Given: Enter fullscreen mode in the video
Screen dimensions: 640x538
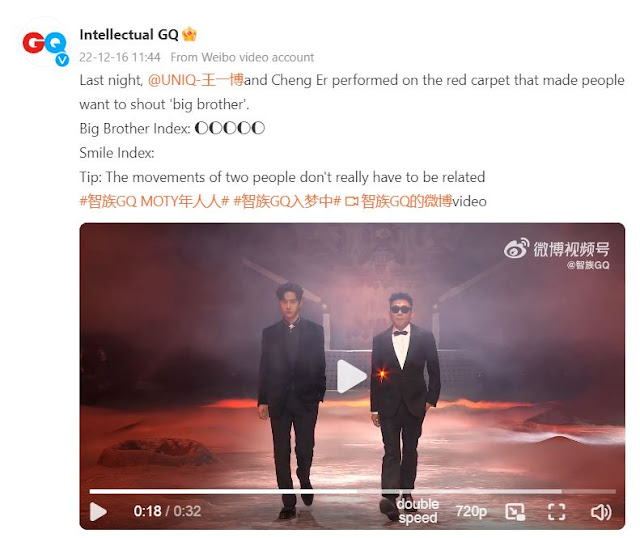Looking at the screenshot, I should coord(556,512).
